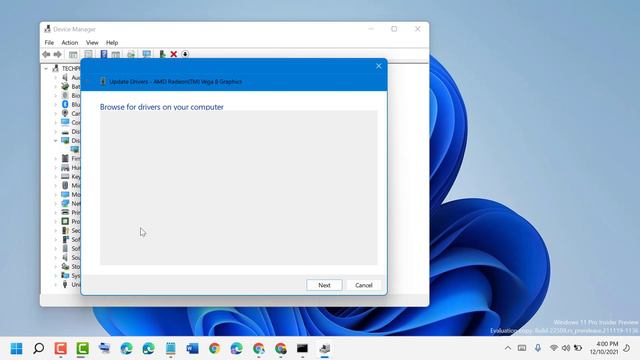
Task: Select the Keyboards icon in the device tree
Action: 65,176
